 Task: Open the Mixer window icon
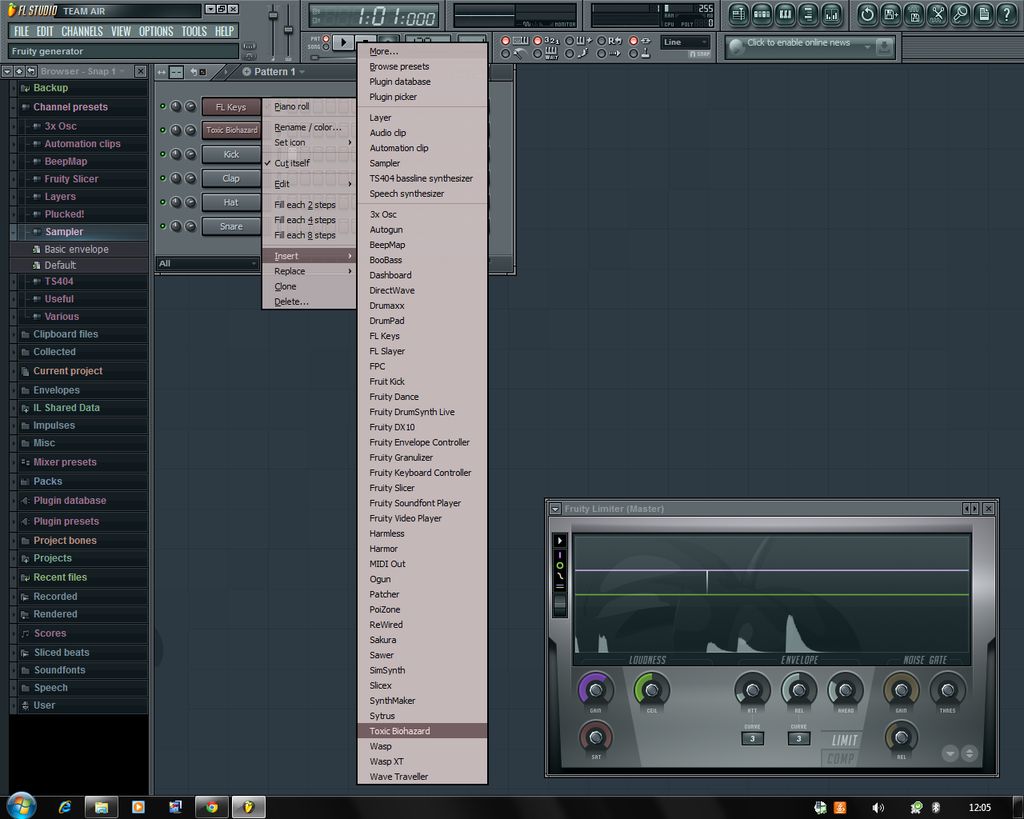830,15
